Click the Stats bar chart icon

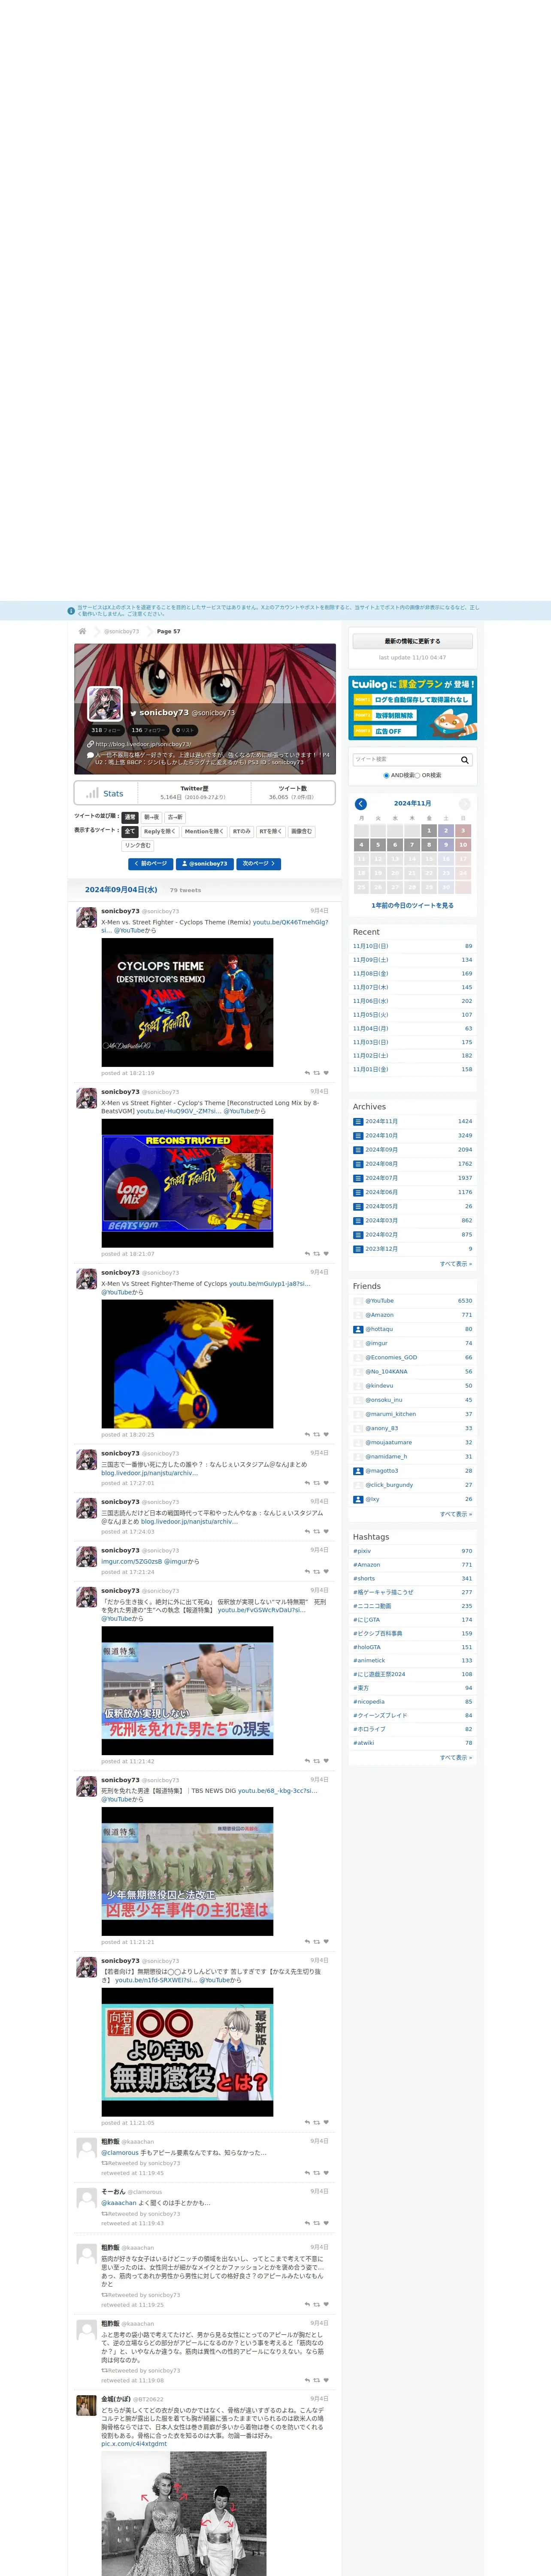(x=92, y=793)
